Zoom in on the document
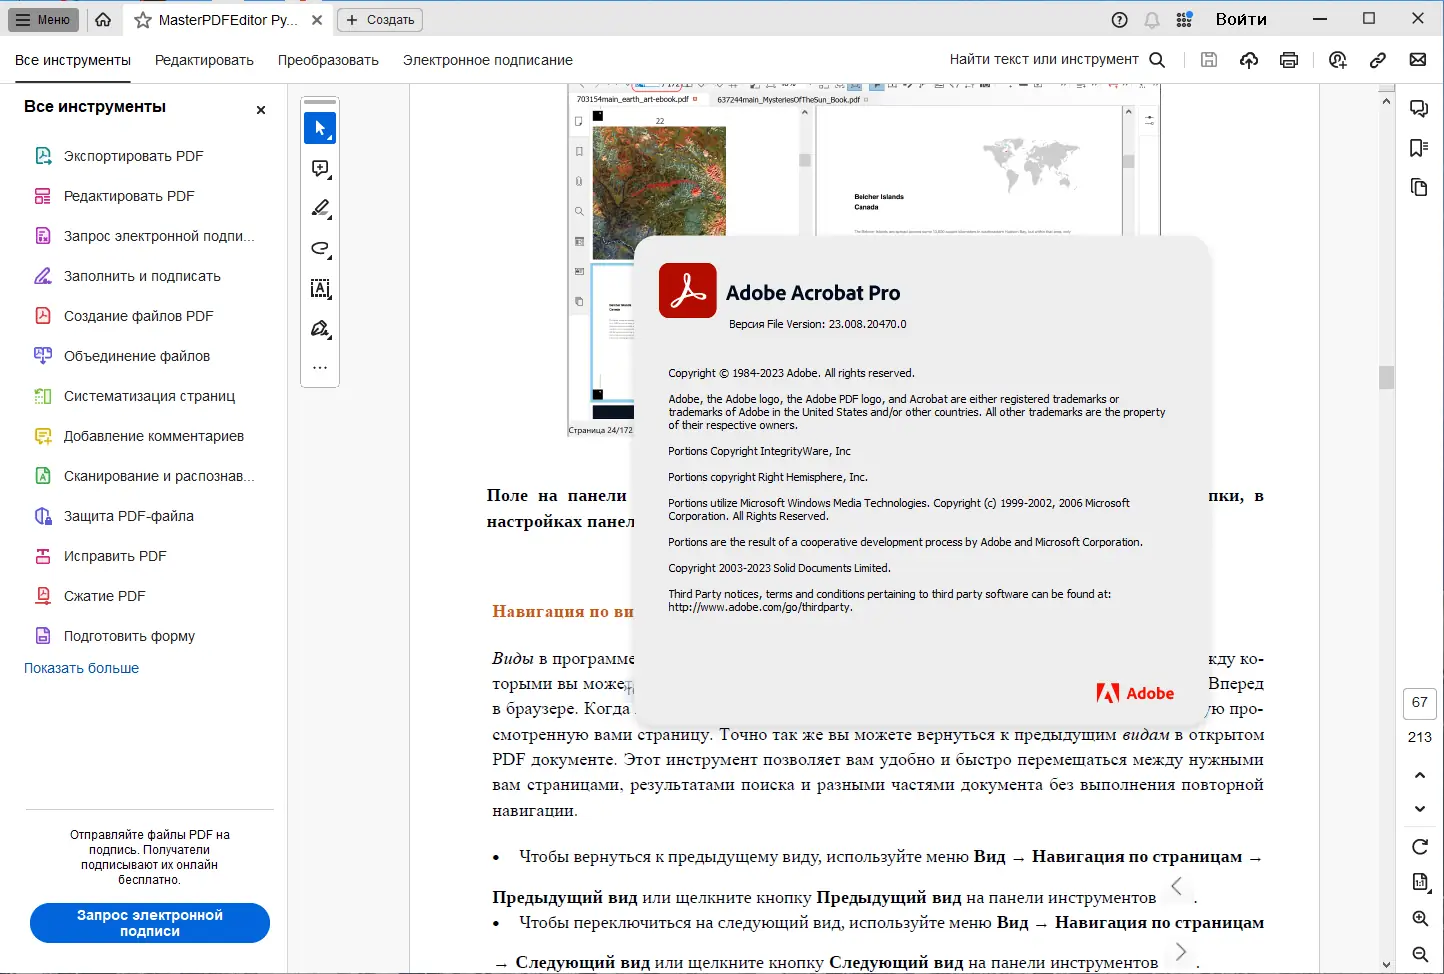The image size is (1444, 974). 1419,918
